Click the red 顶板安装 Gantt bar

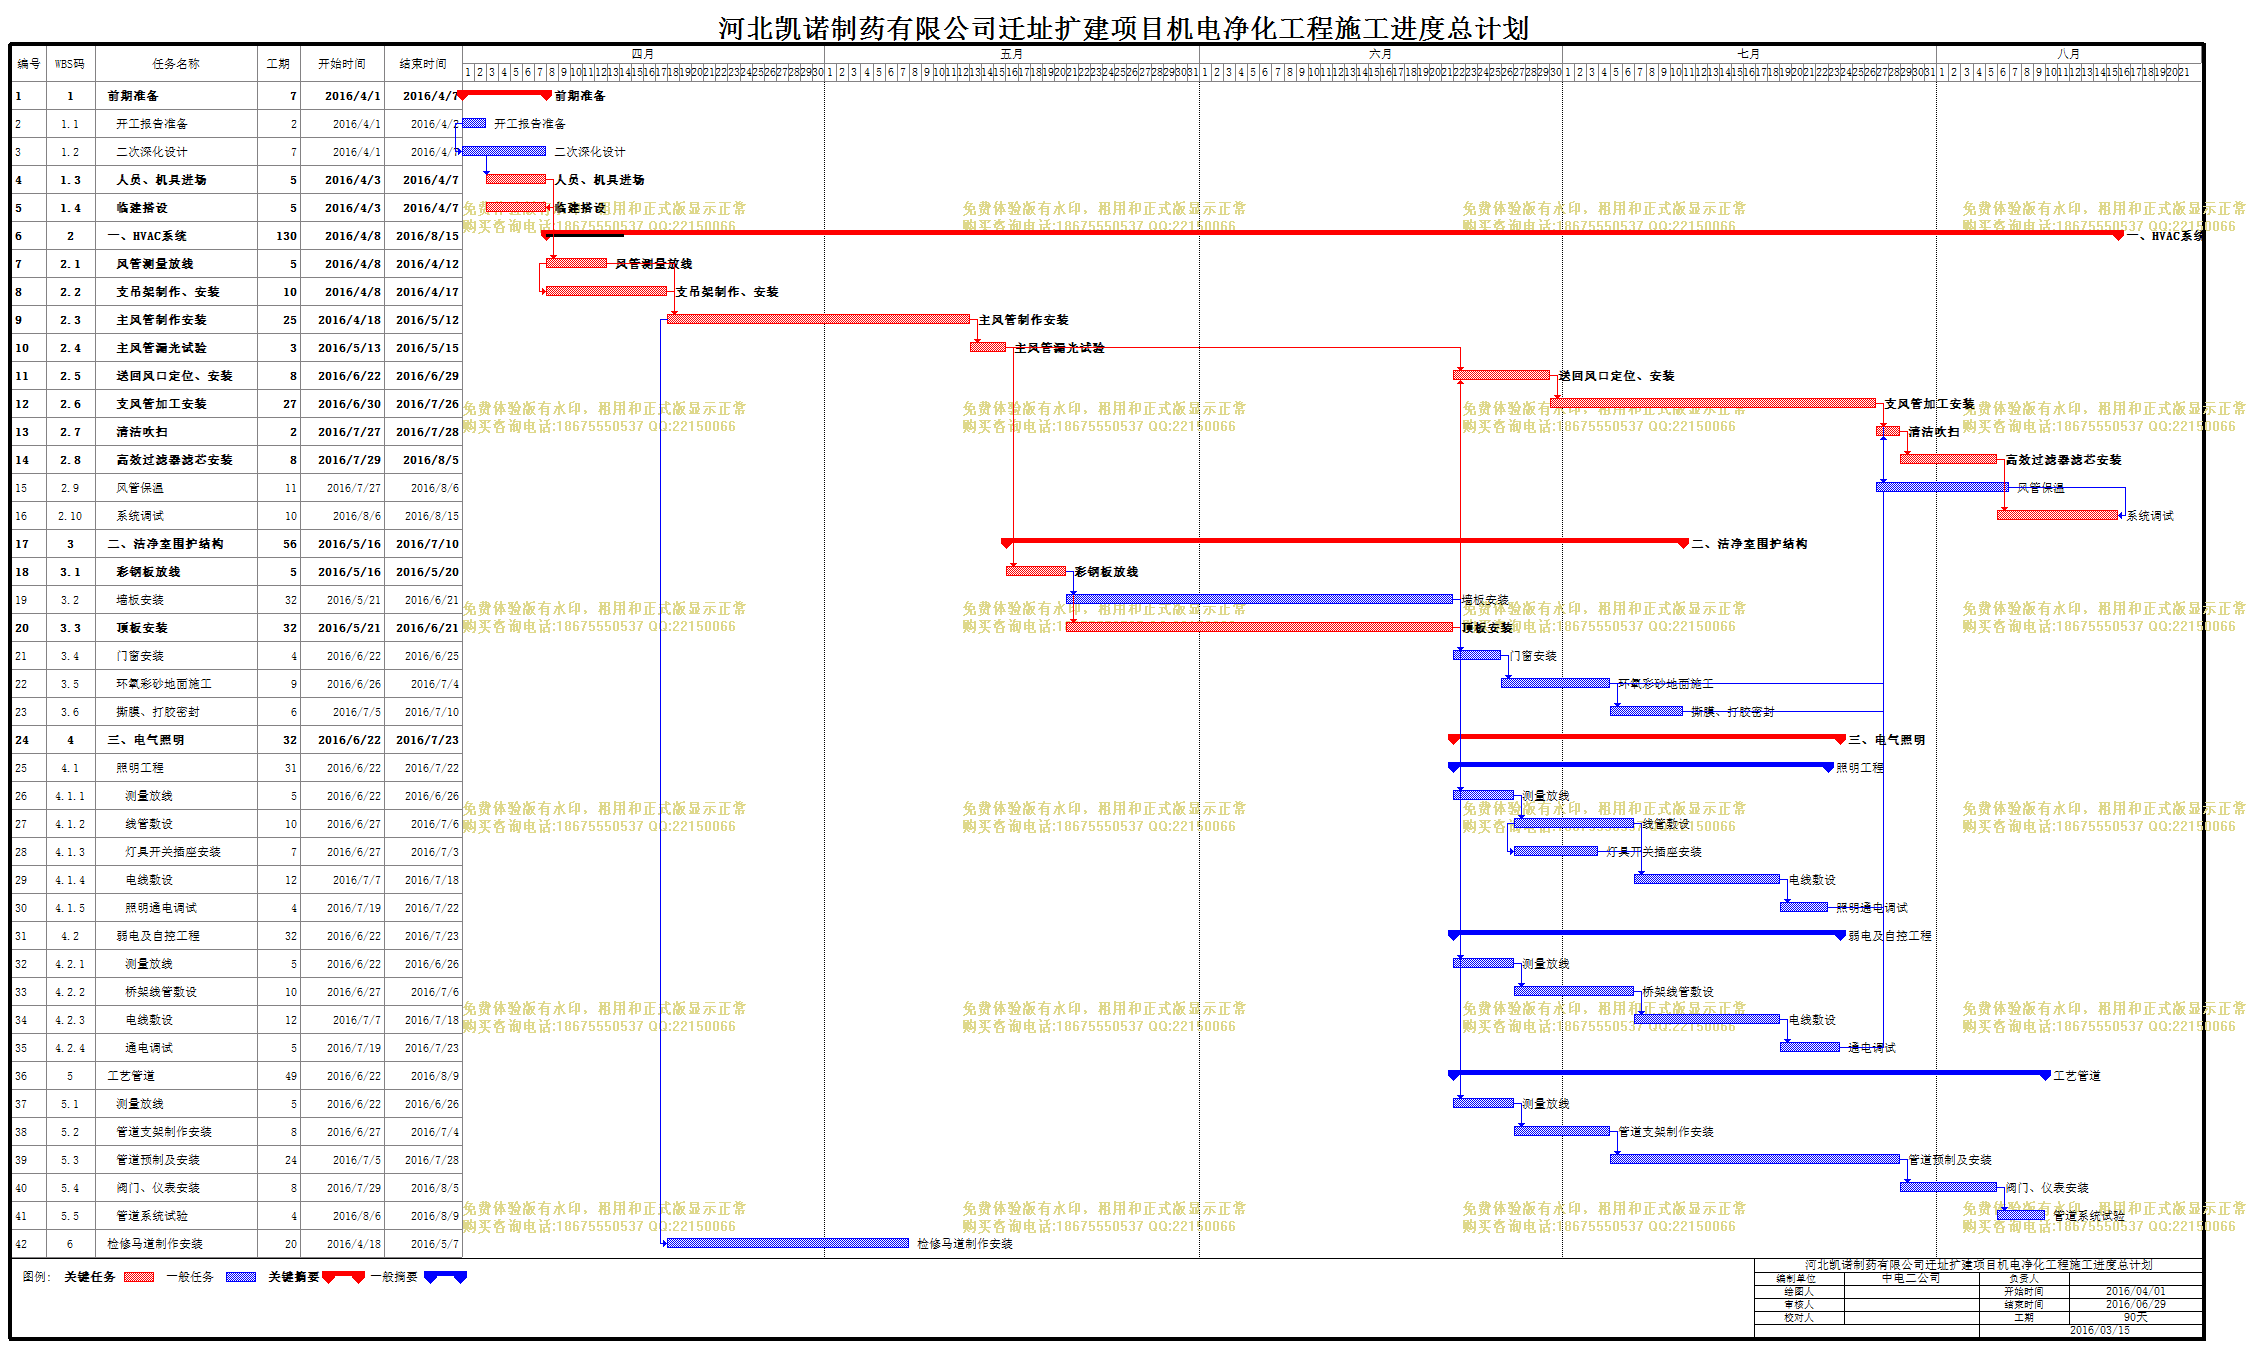1259,627
